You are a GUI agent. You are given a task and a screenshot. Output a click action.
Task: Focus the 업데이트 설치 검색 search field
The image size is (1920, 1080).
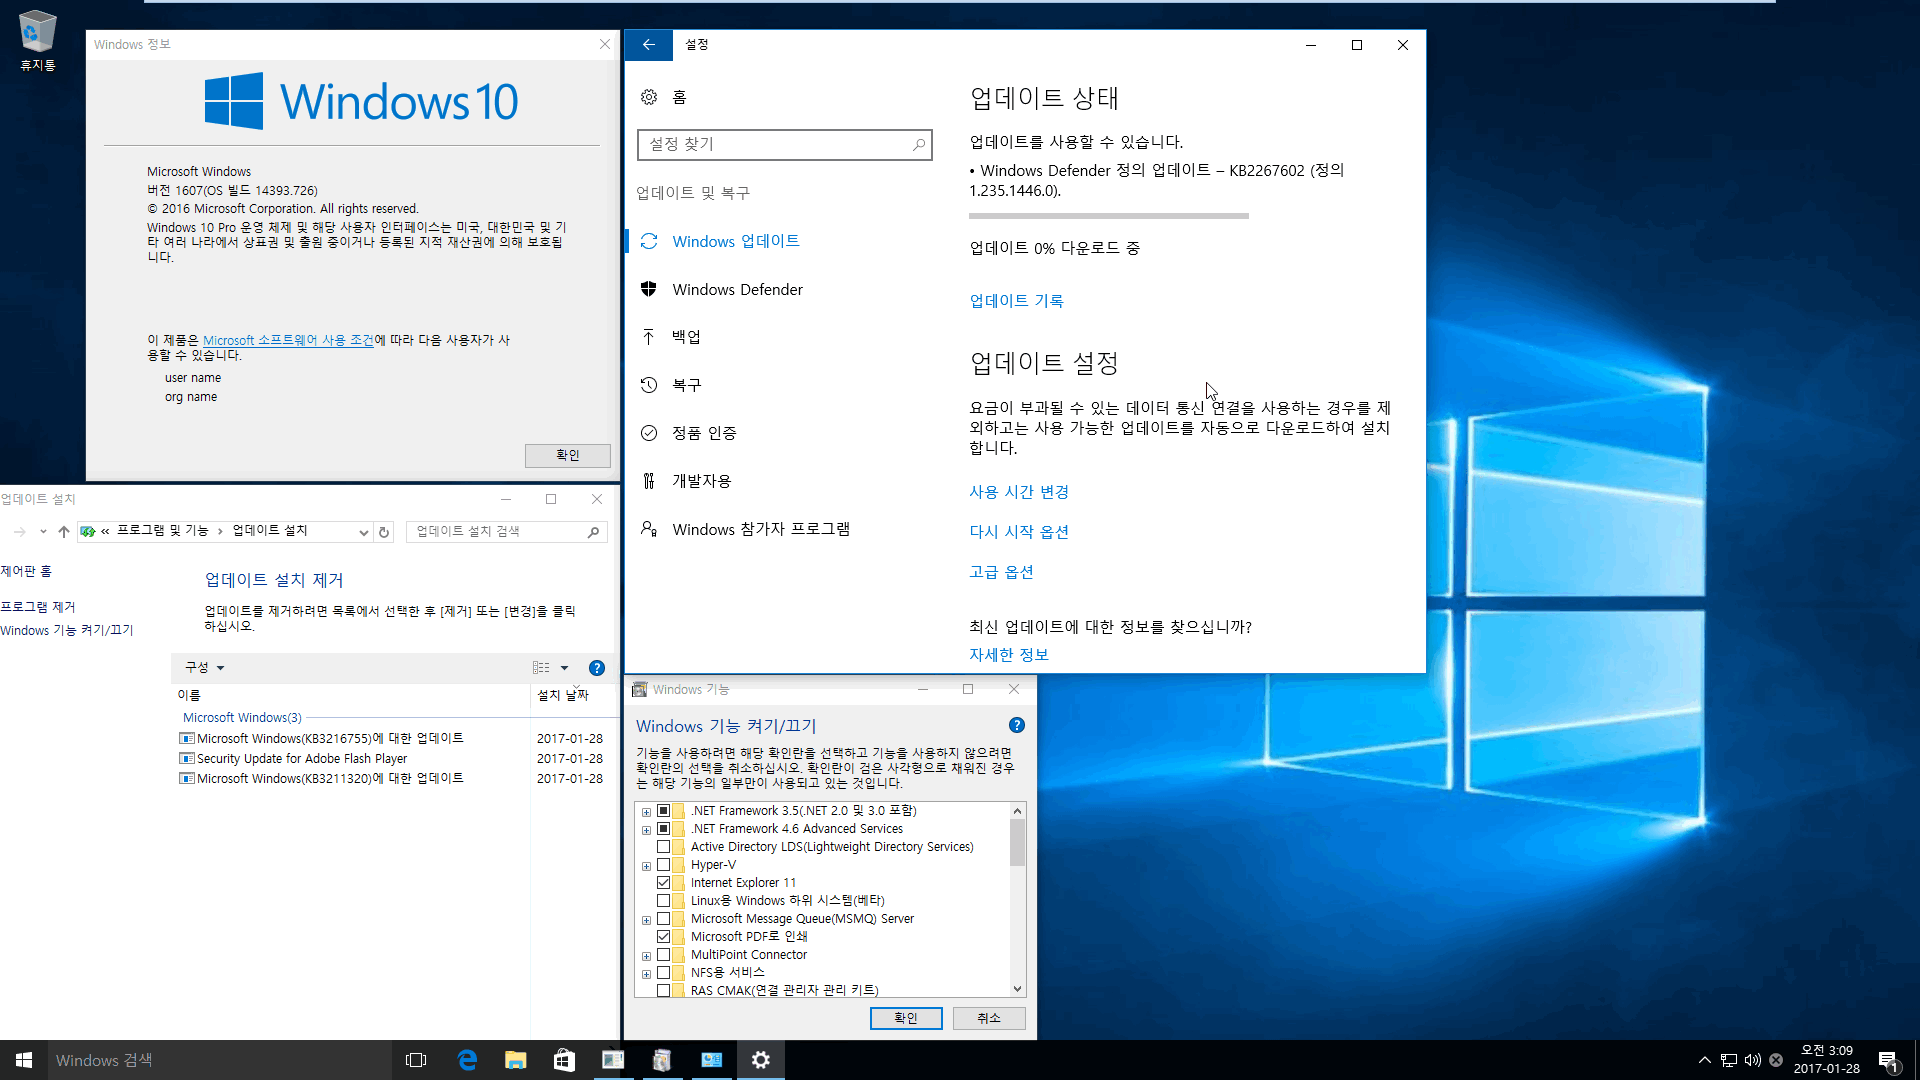pyautogui.click(x=508, y=532)
